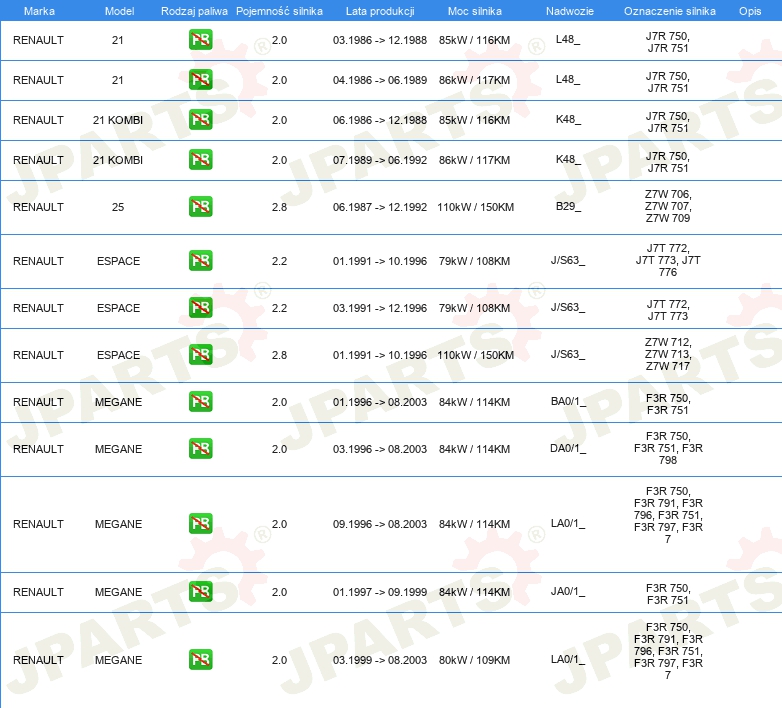The height and width of the screenshot is (708, 782).
Task: Click the F3R 750, F3R 751, F3R 798 engine cell
Action: [x=668, y=448]
